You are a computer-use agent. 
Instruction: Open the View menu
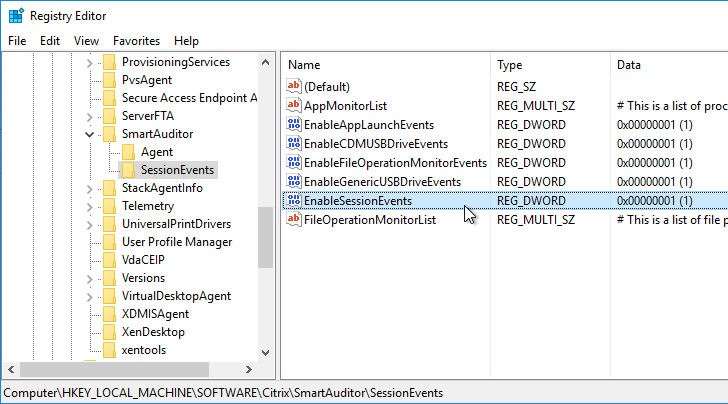86,41
